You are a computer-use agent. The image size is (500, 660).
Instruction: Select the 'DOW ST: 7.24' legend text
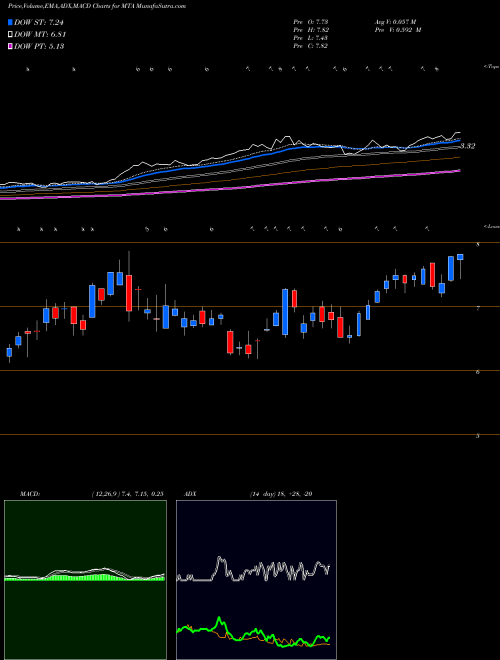tap(39, 22)
